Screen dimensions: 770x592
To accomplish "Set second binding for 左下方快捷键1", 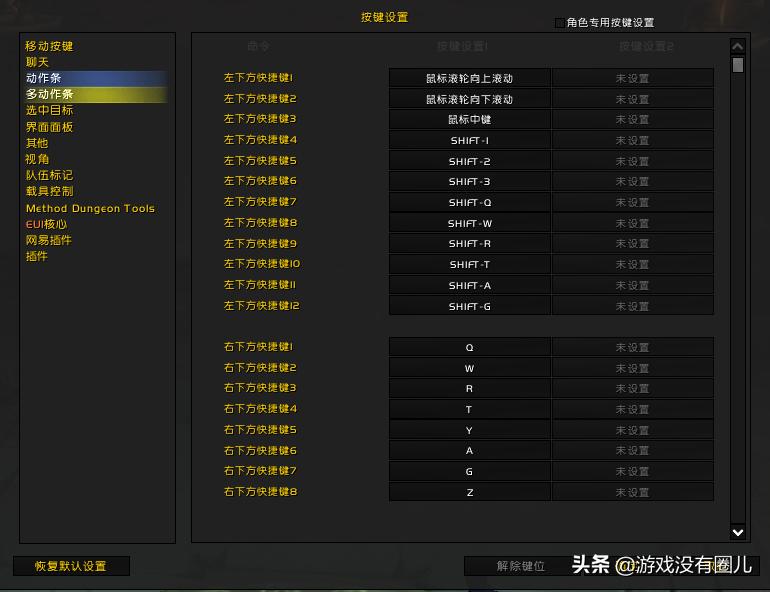I will click(x=632, y=78).
